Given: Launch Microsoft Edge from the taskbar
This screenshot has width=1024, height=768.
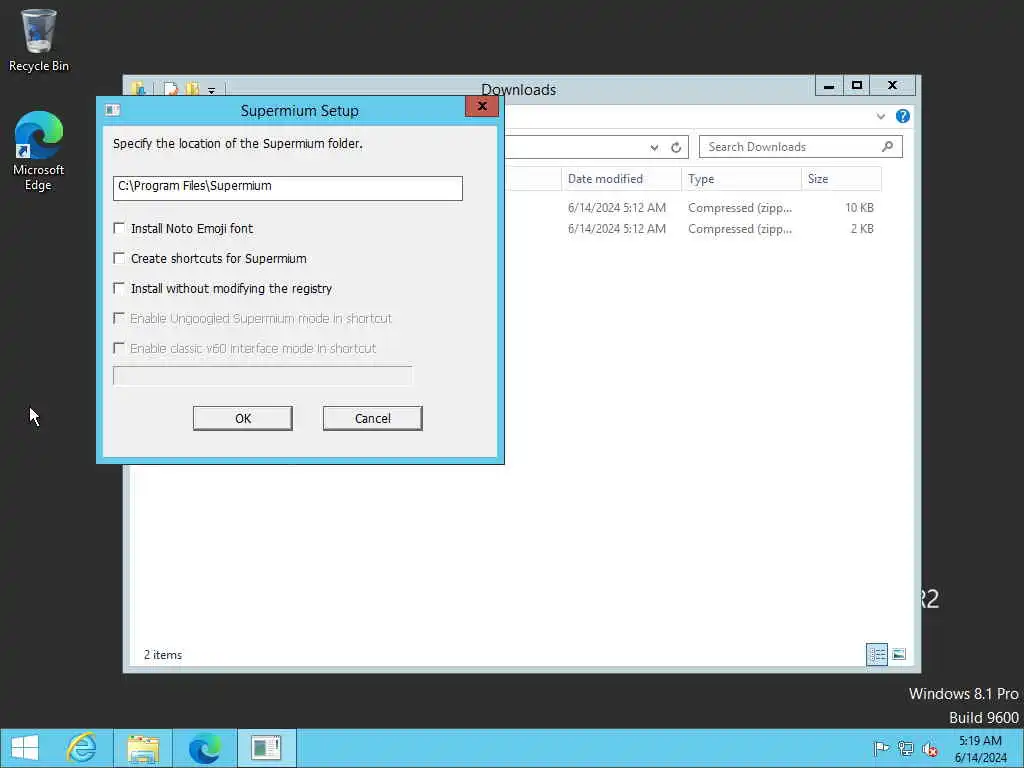Looking at the screenshot, I should (204, 748).
